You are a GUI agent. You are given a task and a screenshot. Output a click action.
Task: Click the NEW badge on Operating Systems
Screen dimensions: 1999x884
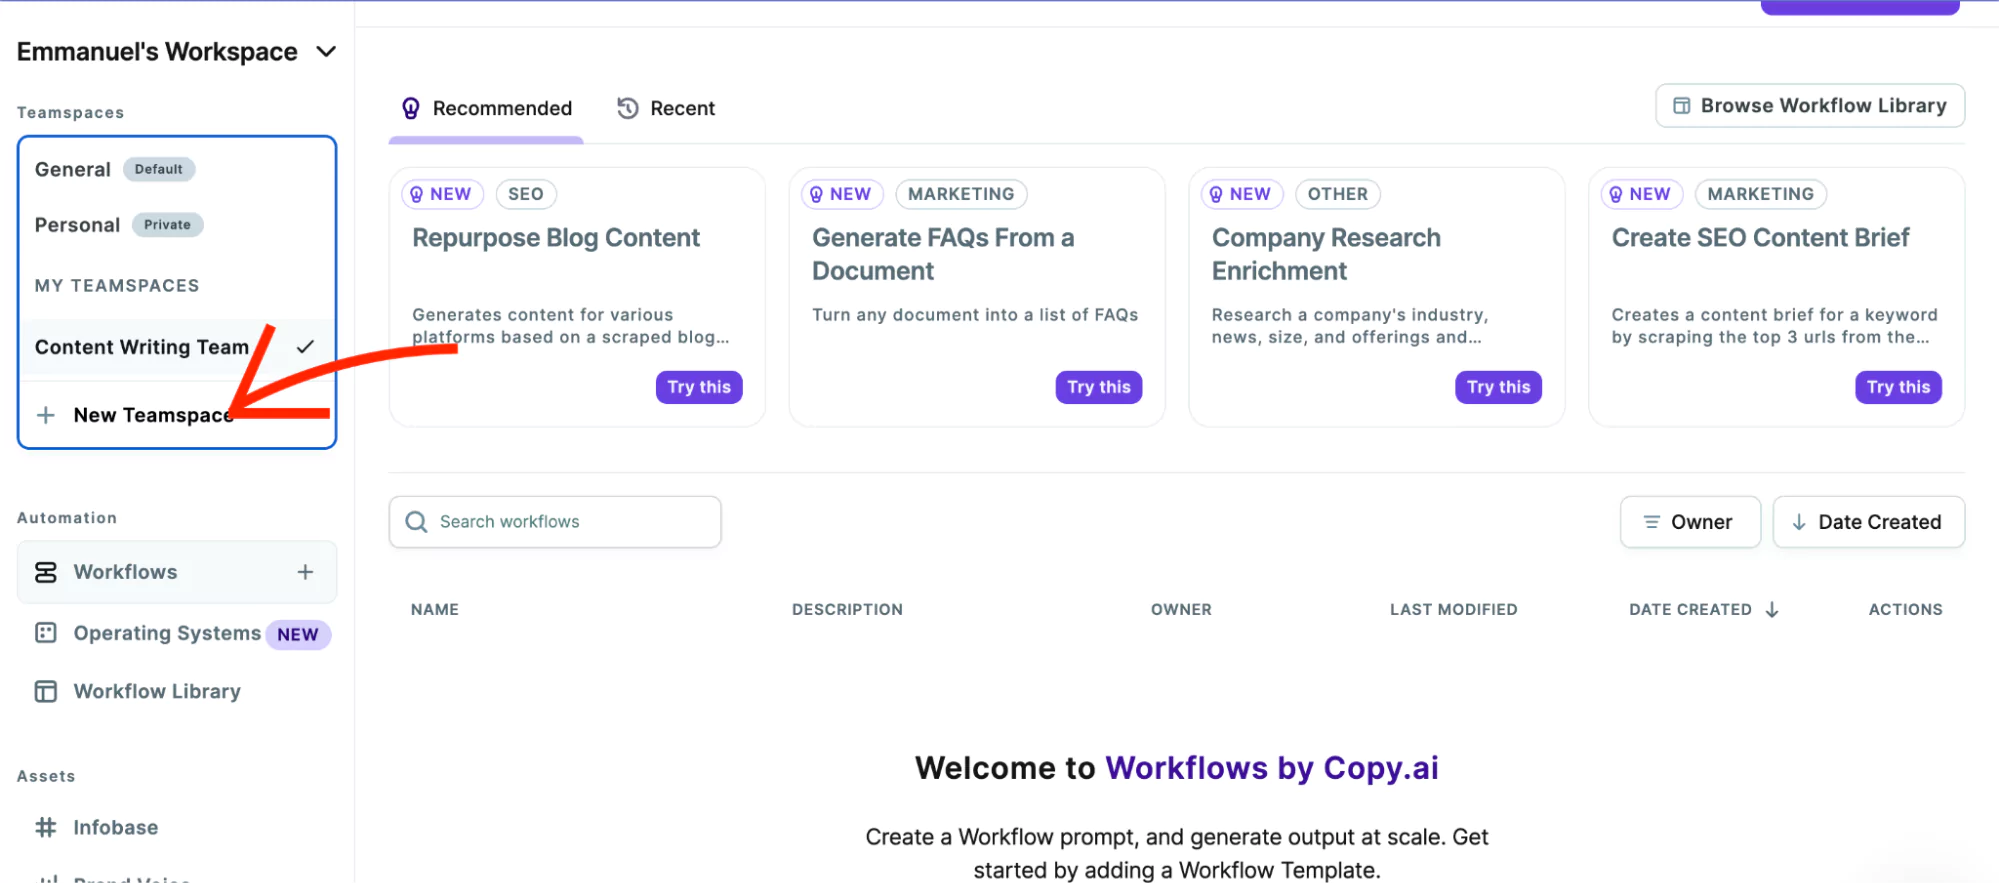pos(298,634)
